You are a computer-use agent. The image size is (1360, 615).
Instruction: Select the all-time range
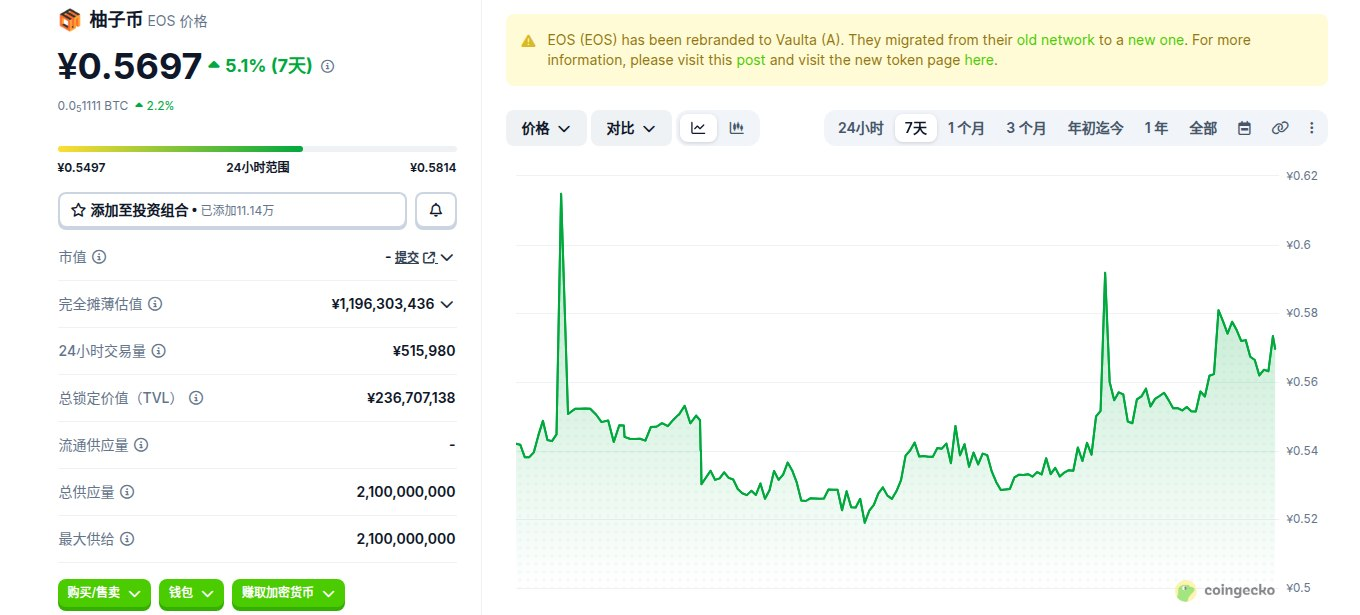tap(1203, 128)
